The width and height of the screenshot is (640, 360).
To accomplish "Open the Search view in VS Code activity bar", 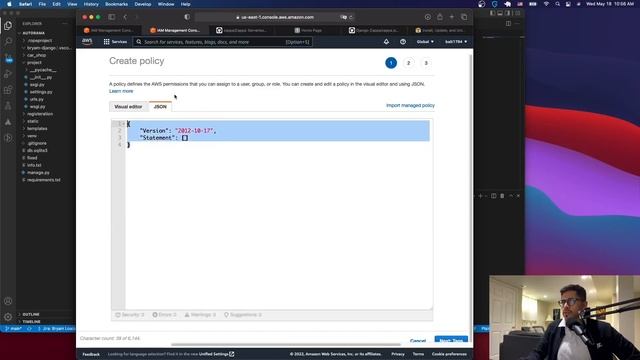I will tap(8, 41).
